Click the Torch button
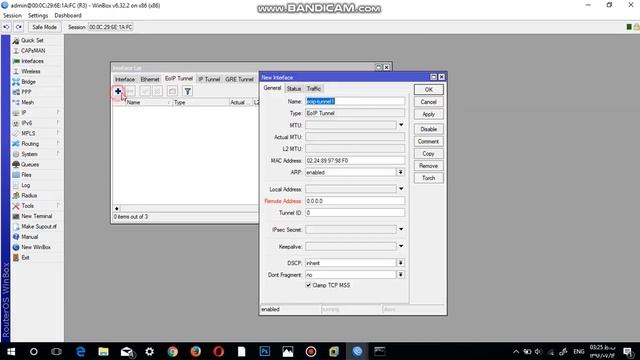Screen dimensions: 640x360 click(429, 178)
